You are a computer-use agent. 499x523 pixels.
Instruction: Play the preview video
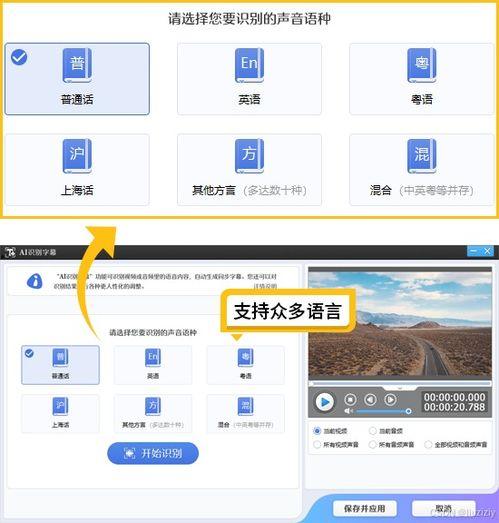325,402
